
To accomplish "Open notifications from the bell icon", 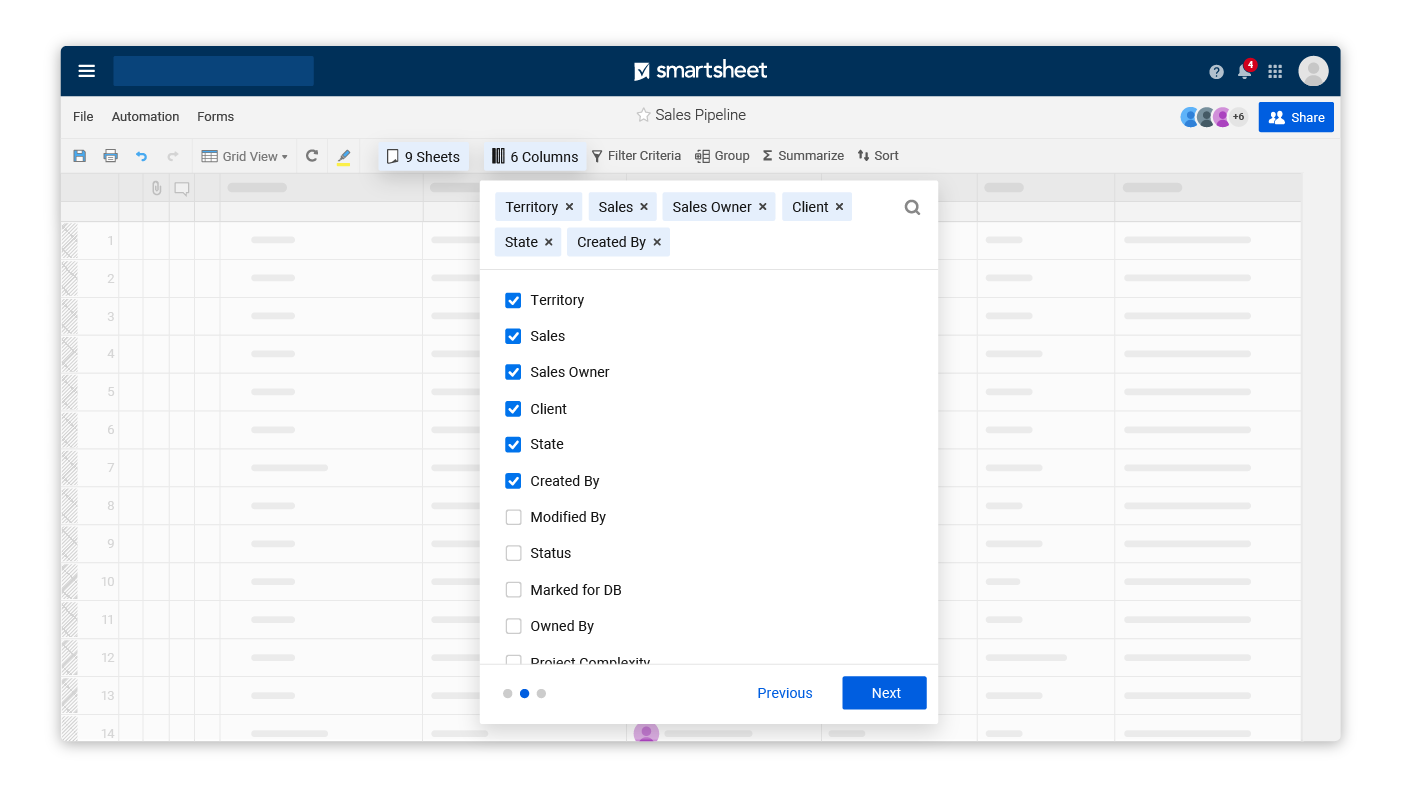I will click(1243, 71).
